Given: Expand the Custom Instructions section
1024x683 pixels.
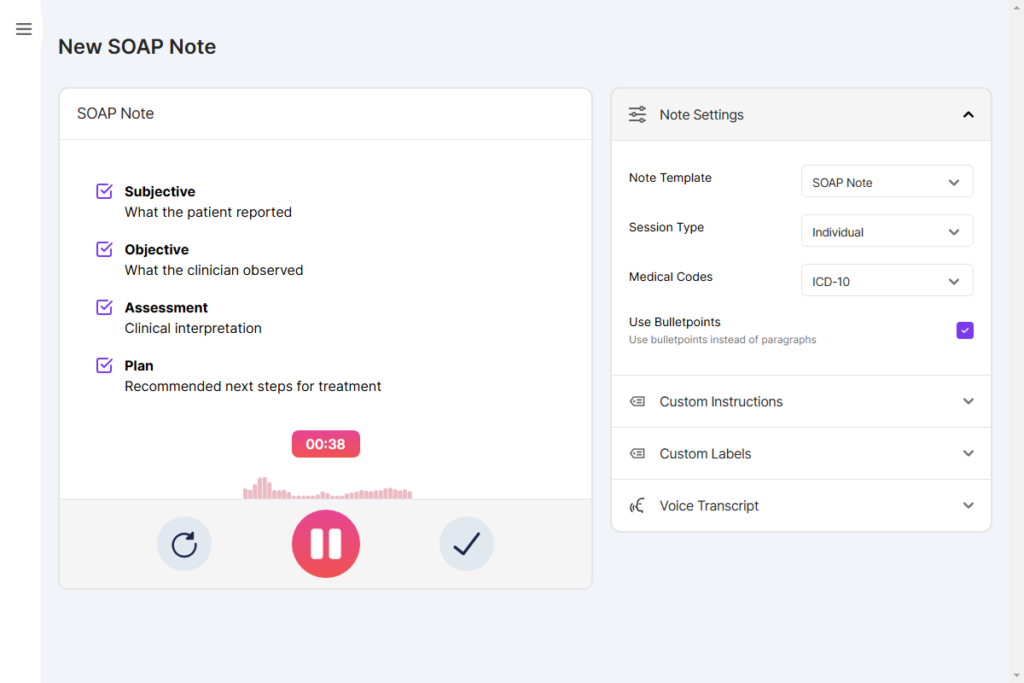Looking at the screenshot, I should 967,401.
